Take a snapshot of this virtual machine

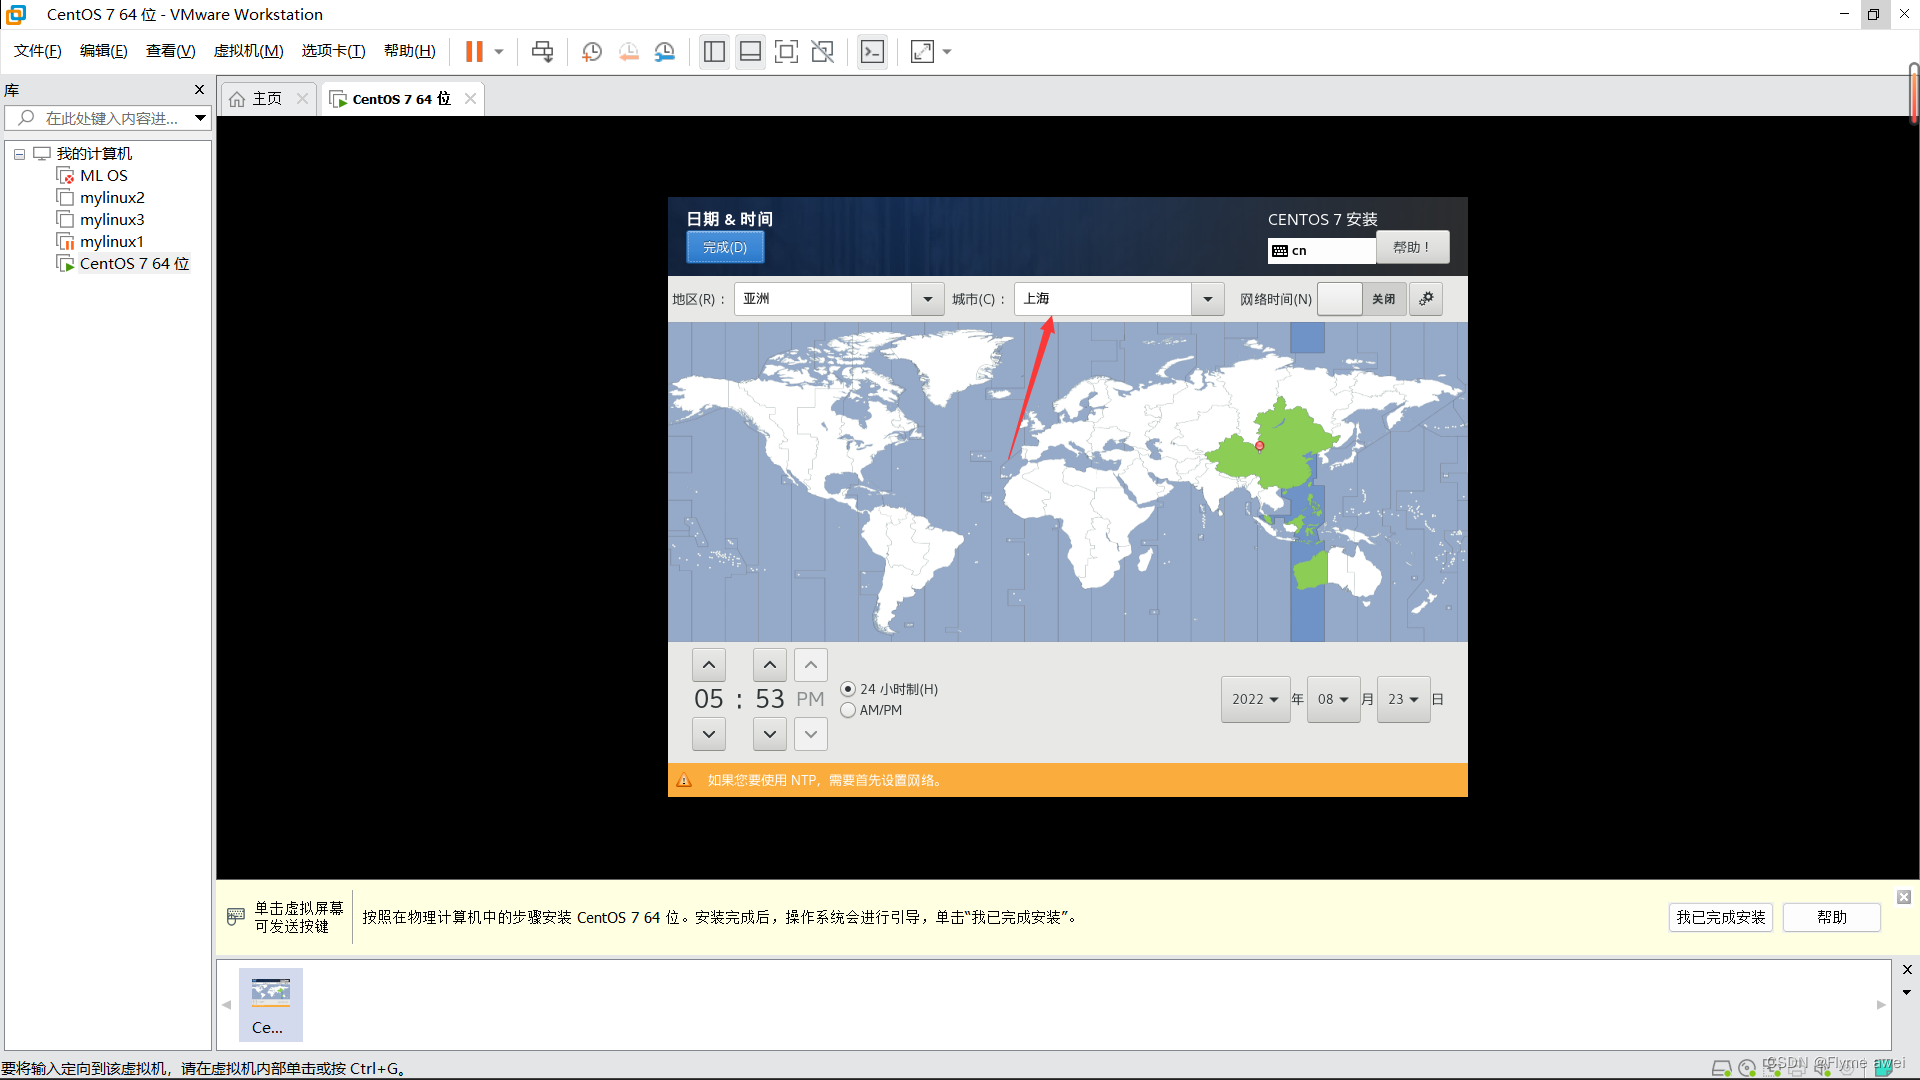(592, 51)
